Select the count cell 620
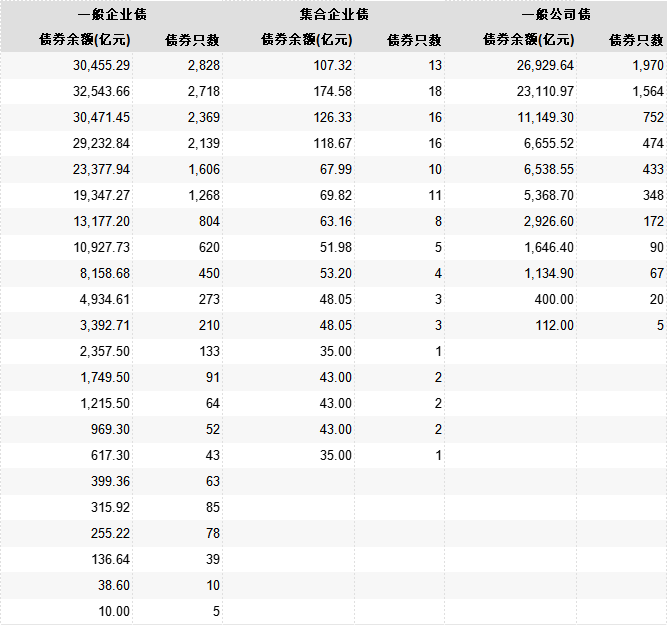 click(209, 247)
